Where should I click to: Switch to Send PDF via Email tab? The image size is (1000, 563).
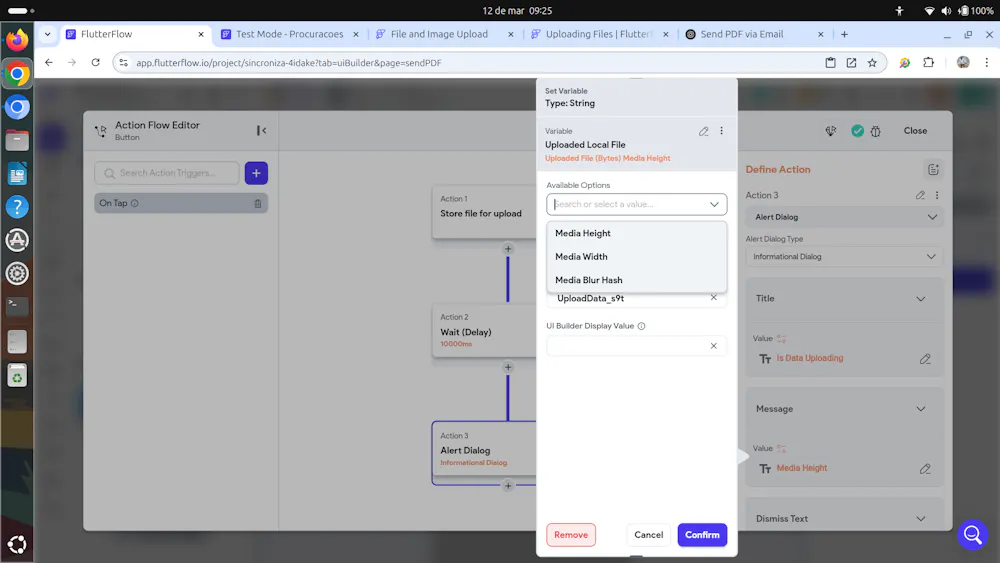coord(741,34)
